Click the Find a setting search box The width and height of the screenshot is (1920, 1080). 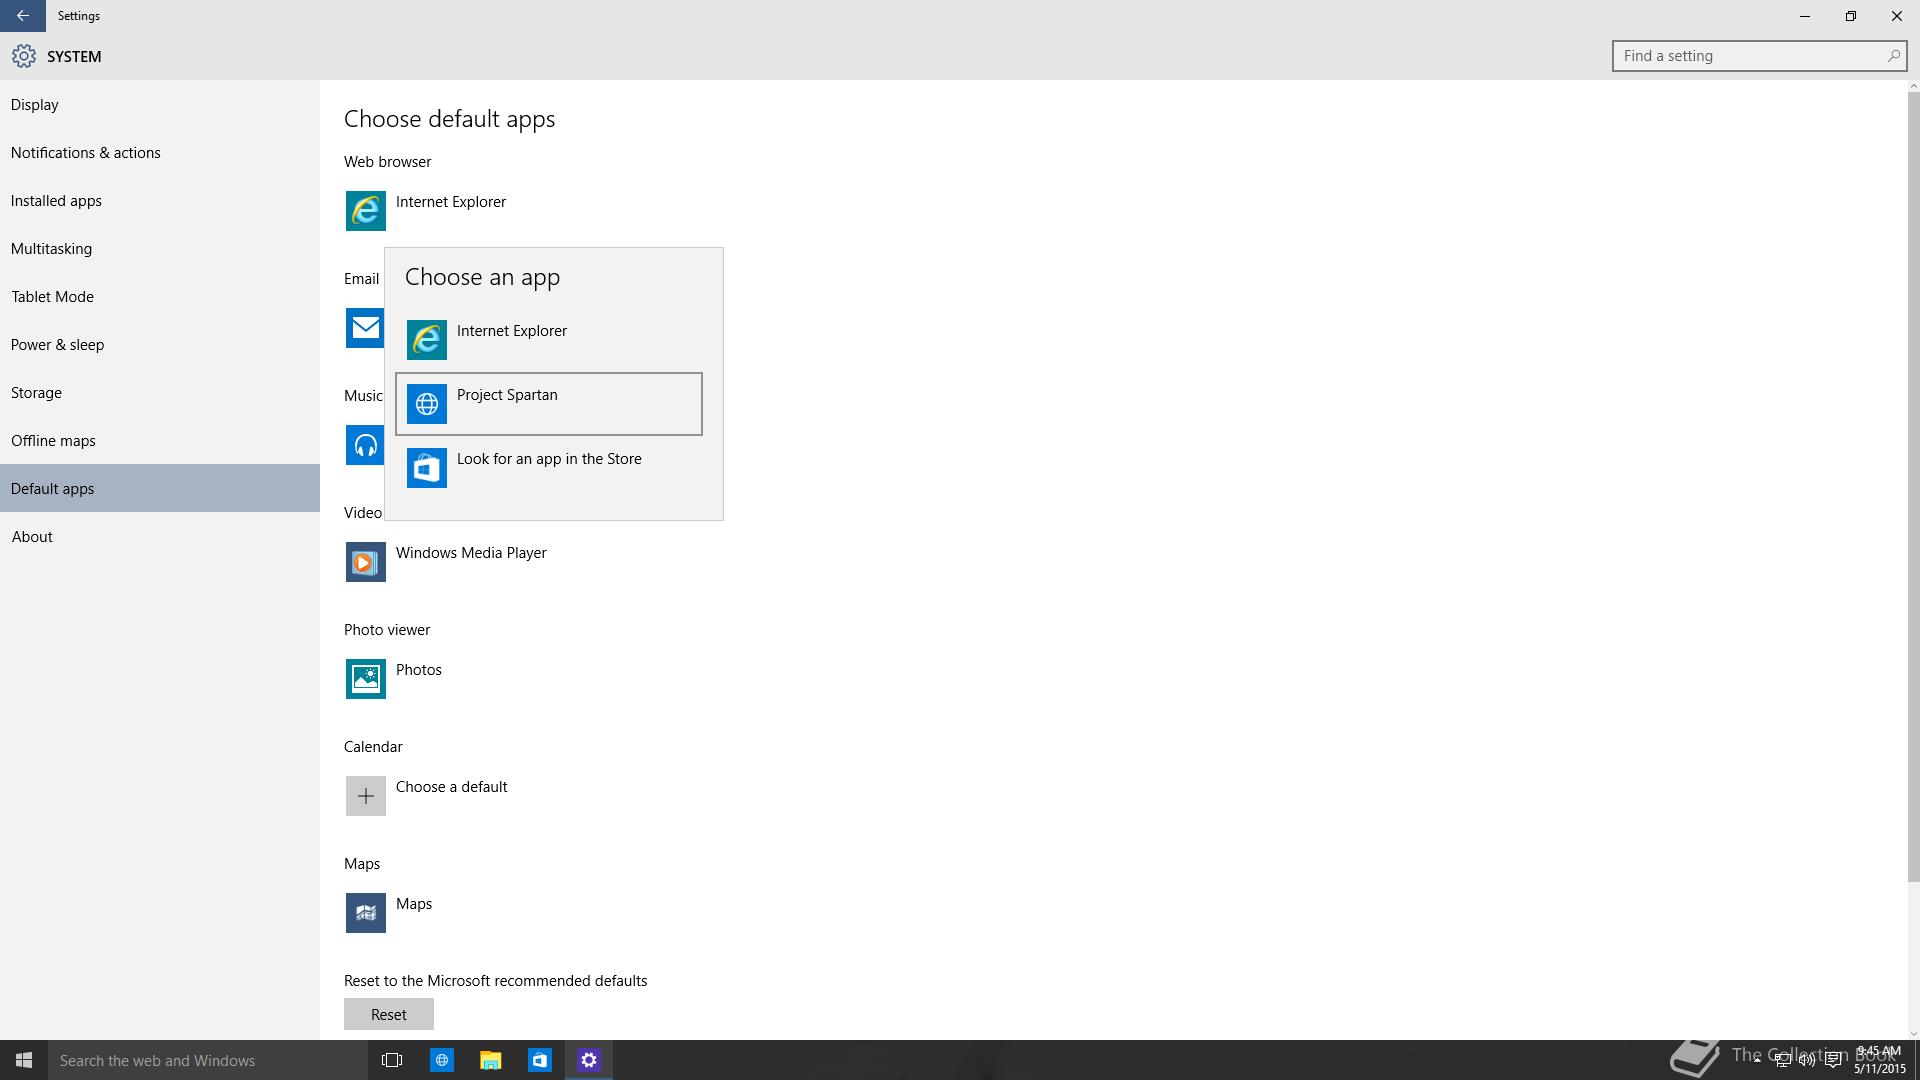(1750, 56)
